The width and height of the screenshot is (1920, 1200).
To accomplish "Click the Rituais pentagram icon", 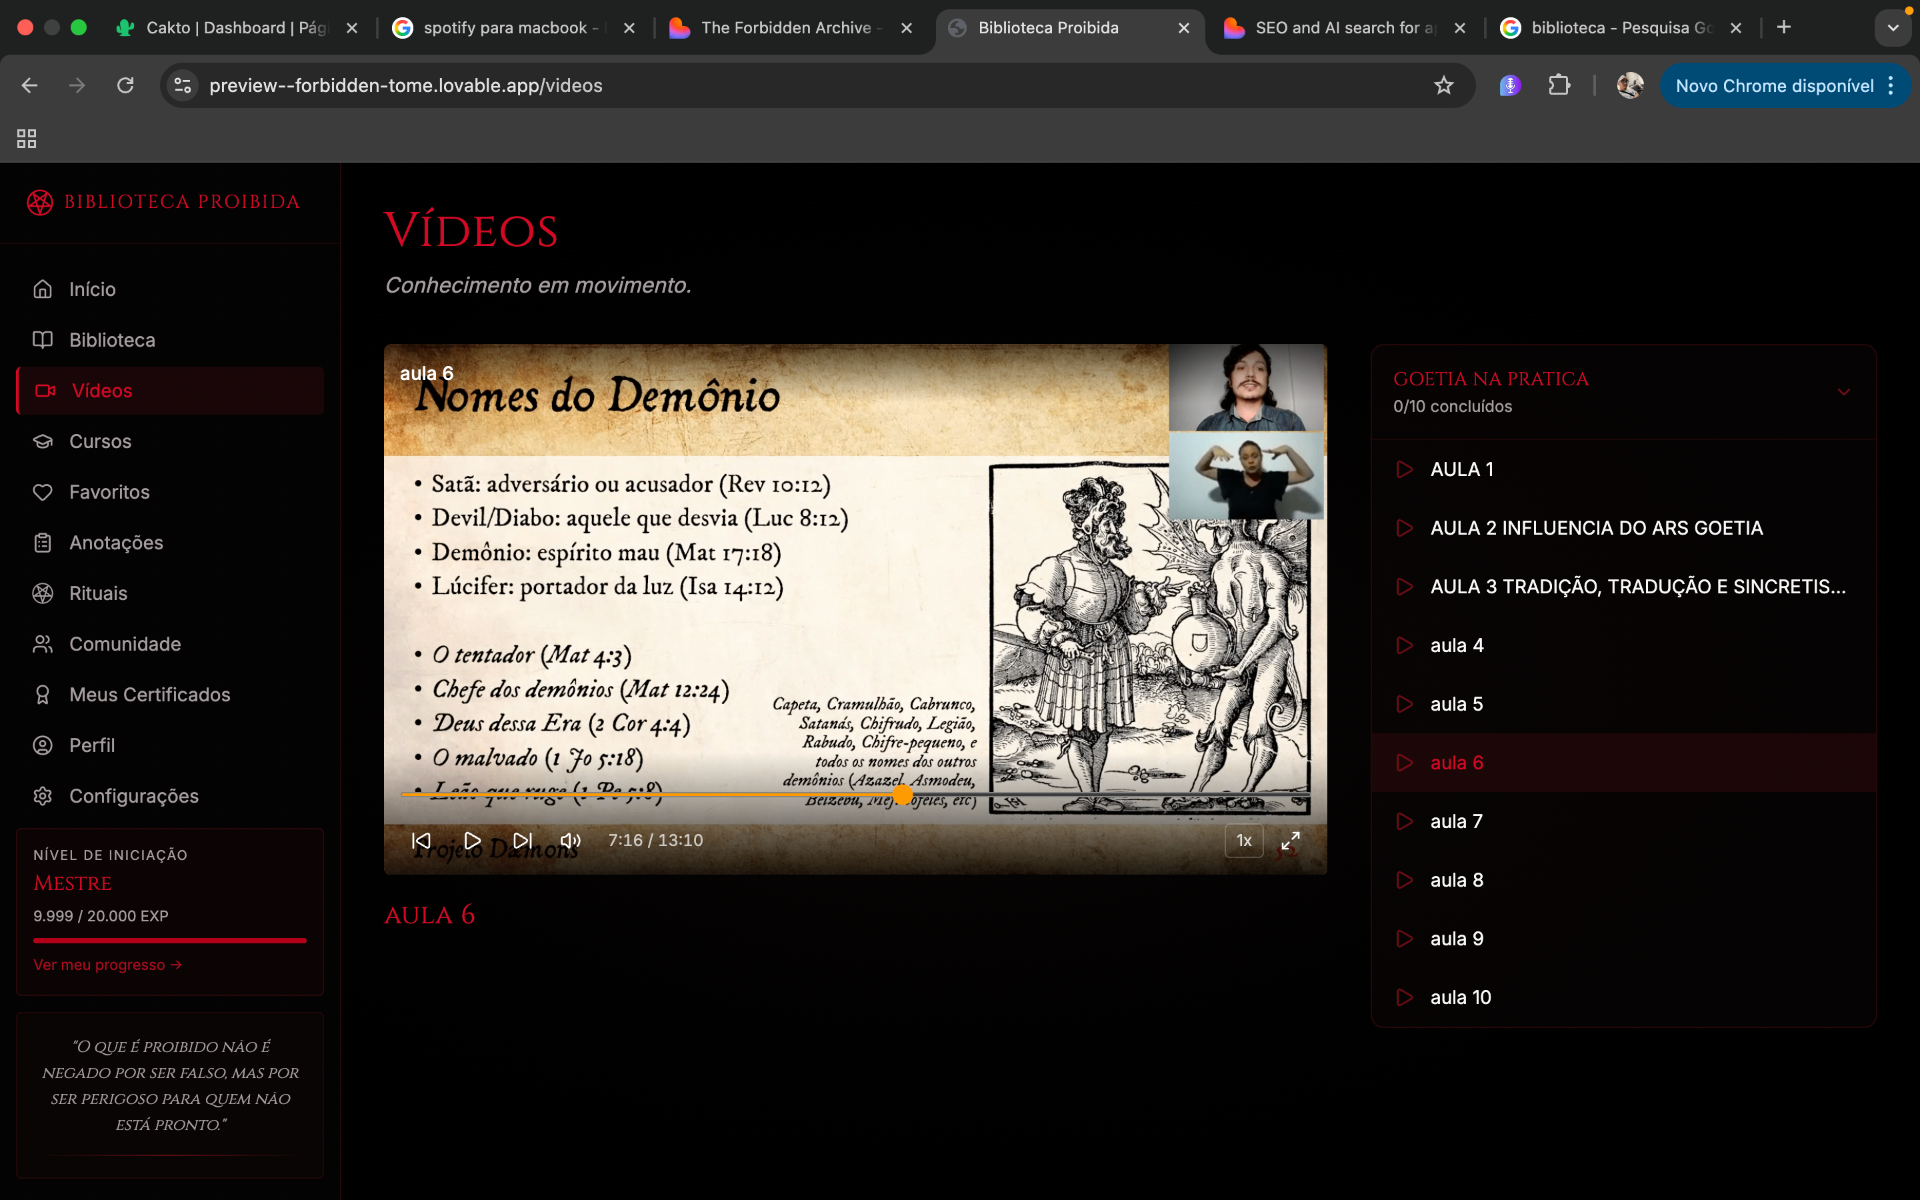I will point(42,593).
